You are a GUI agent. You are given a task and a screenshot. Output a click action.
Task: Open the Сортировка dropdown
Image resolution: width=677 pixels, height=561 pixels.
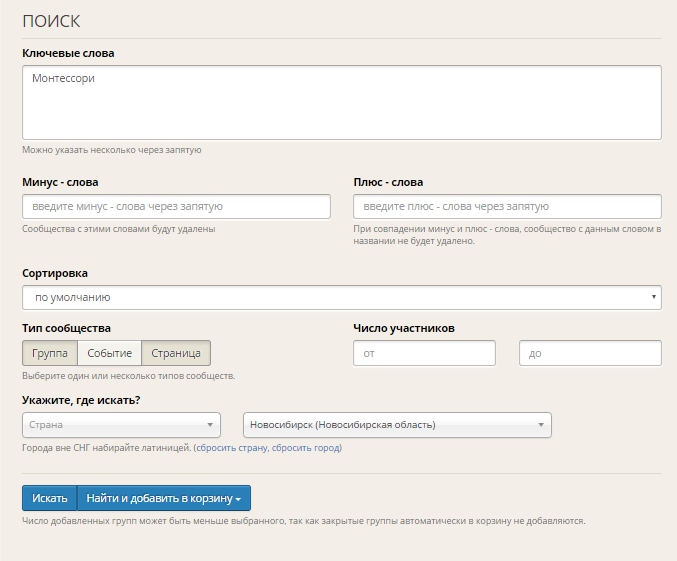[x=342, y=297]
